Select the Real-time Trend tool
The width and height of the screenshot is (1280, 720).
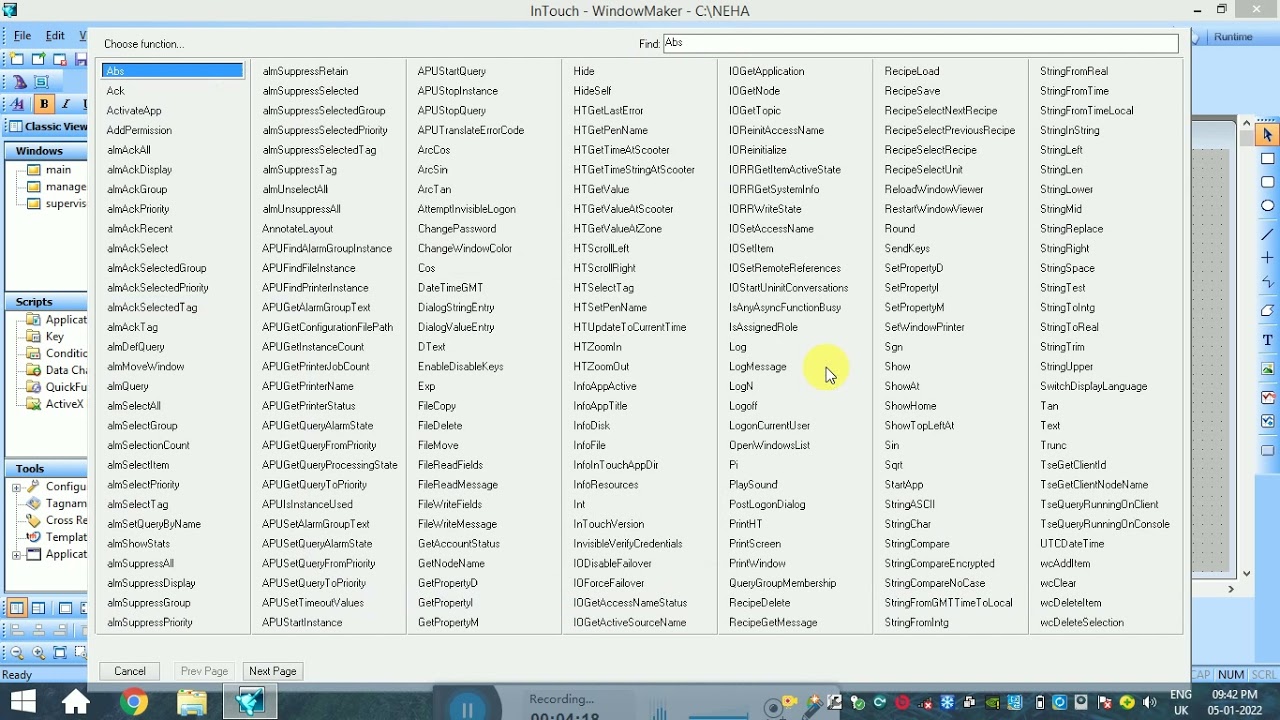(1267, 397)
